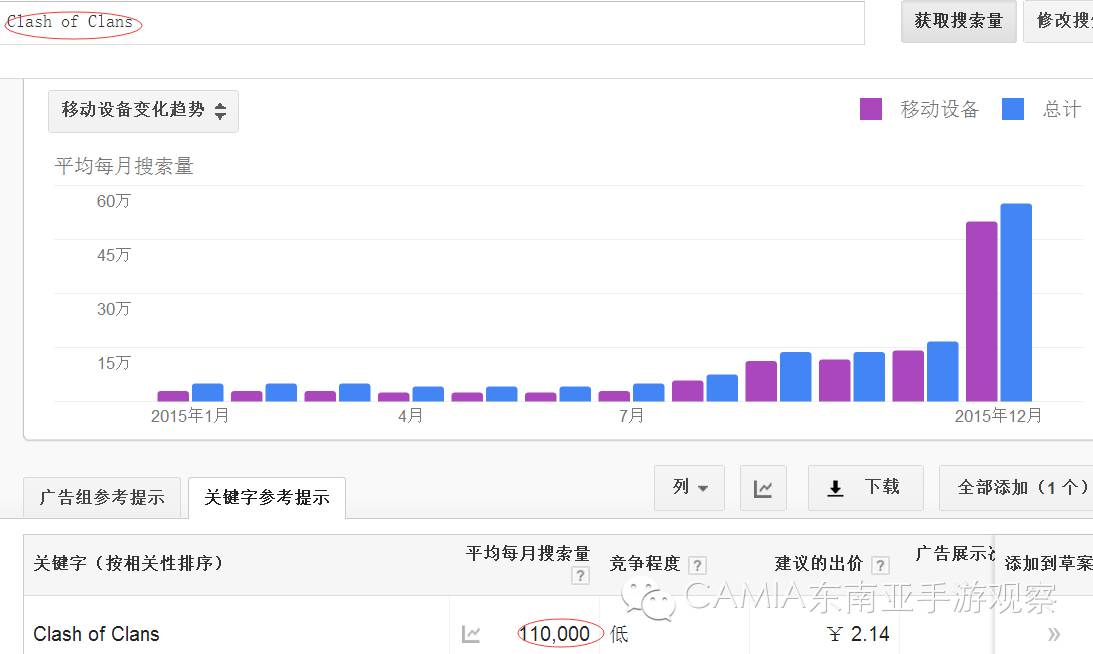This screenshot has width=1093, height=654.
Task: Click the blue 总计 legend swatch
Action: [1012, 109]
